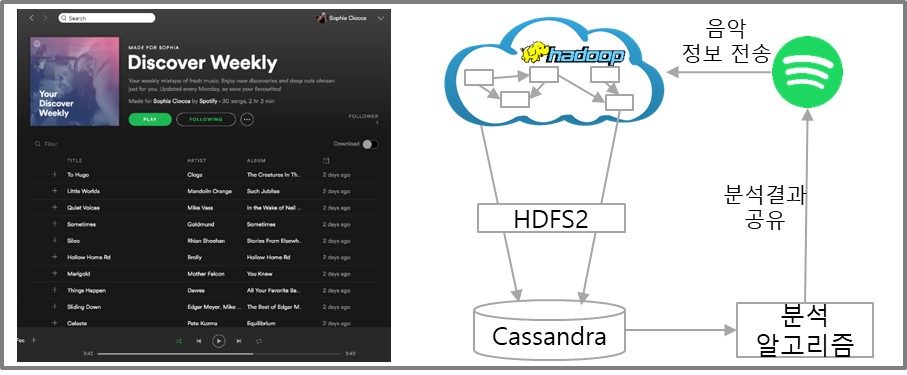Click the FOLLOWING button

pyautogui.click(x=206, y=120)
